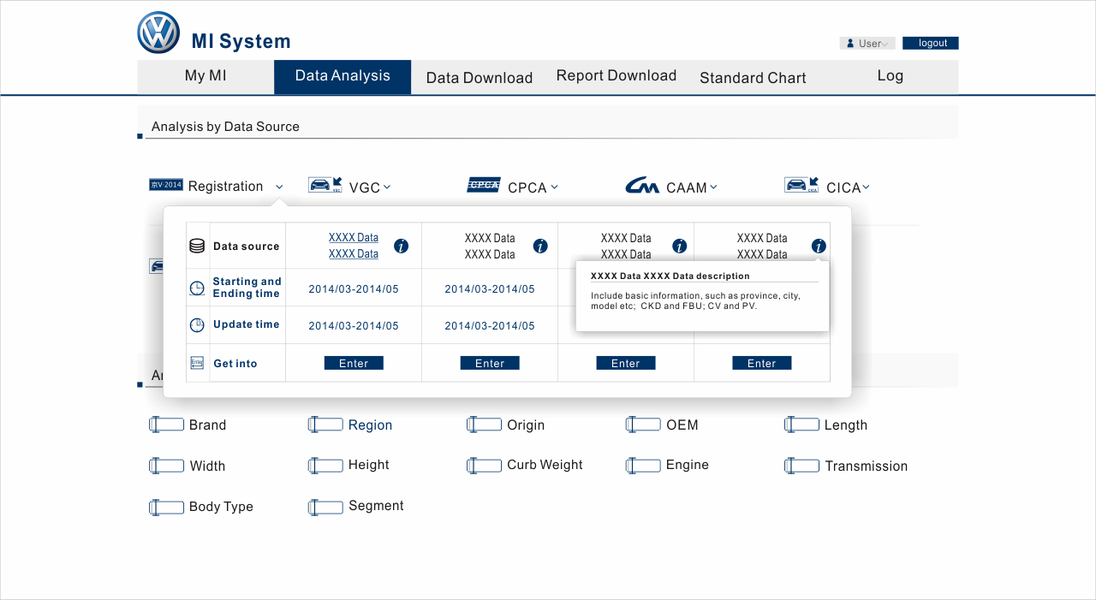This screenshot has width=1096, height=600.
Task: Click the Brand dimension icon
Action: (166, 424)
